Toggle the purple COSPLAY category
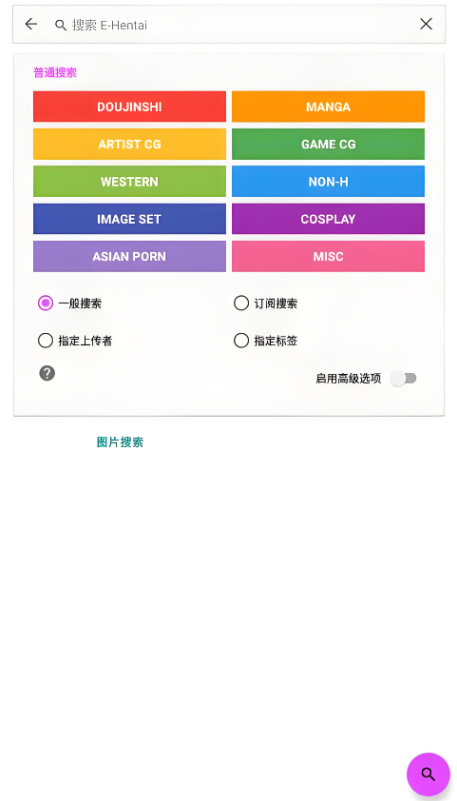The width and height of the screenshot is (457, 801). (x=328, y=219)
